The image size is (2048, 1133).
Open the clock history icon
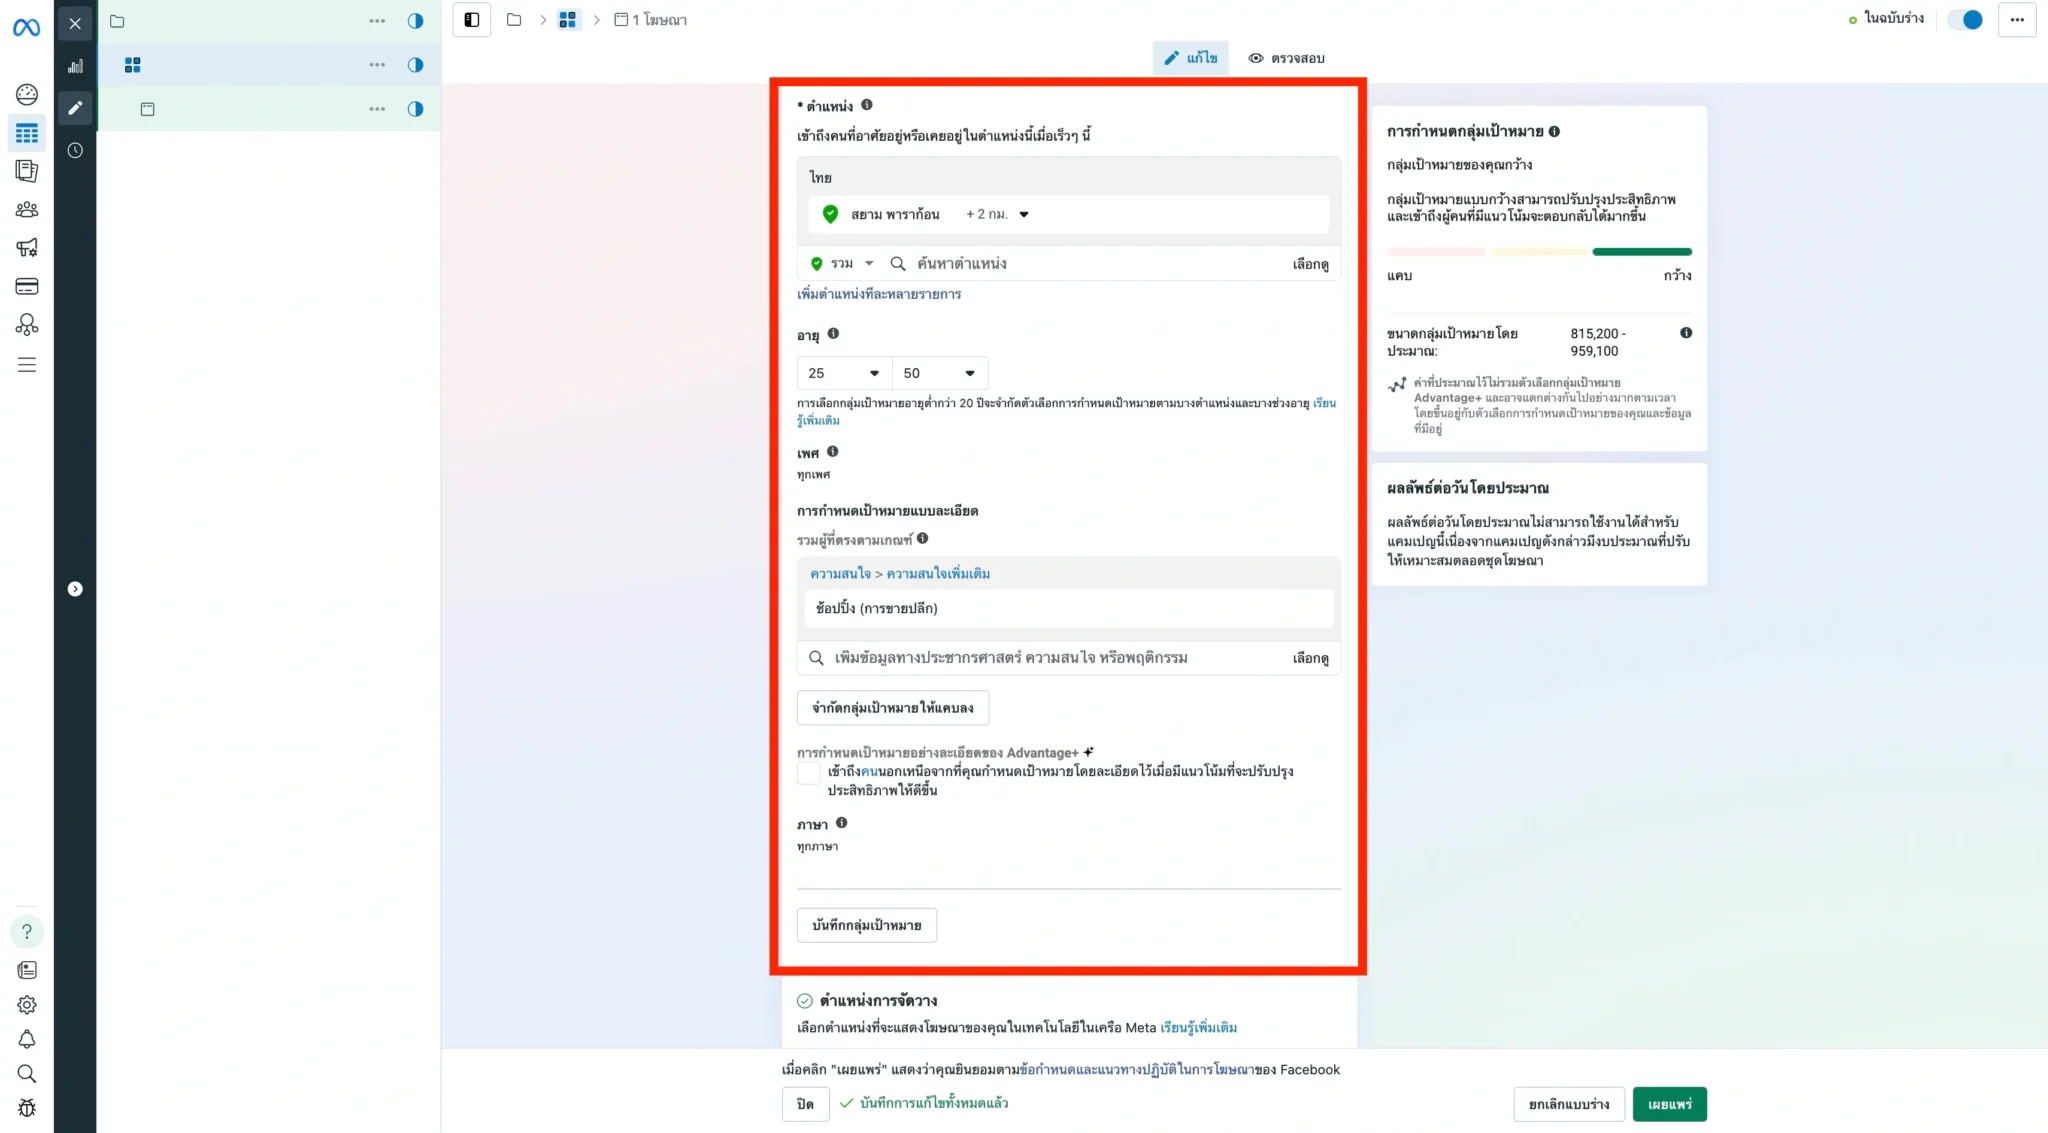75,150
